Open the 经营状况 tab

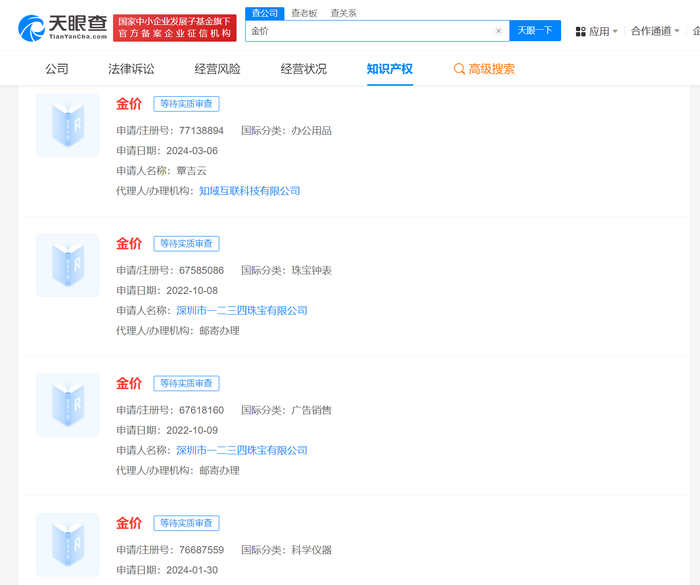[x=304, y=69]
